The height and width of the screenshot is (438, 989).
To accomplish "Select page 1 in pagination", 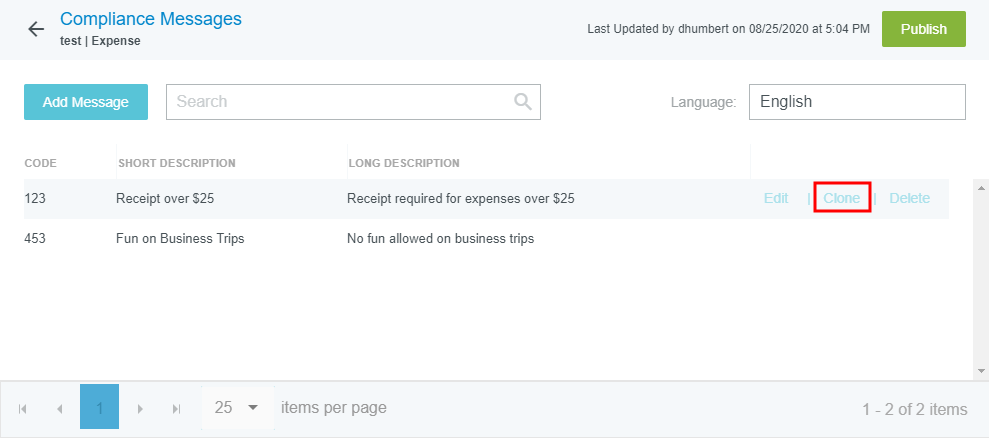I will click(x=99, y=408).
